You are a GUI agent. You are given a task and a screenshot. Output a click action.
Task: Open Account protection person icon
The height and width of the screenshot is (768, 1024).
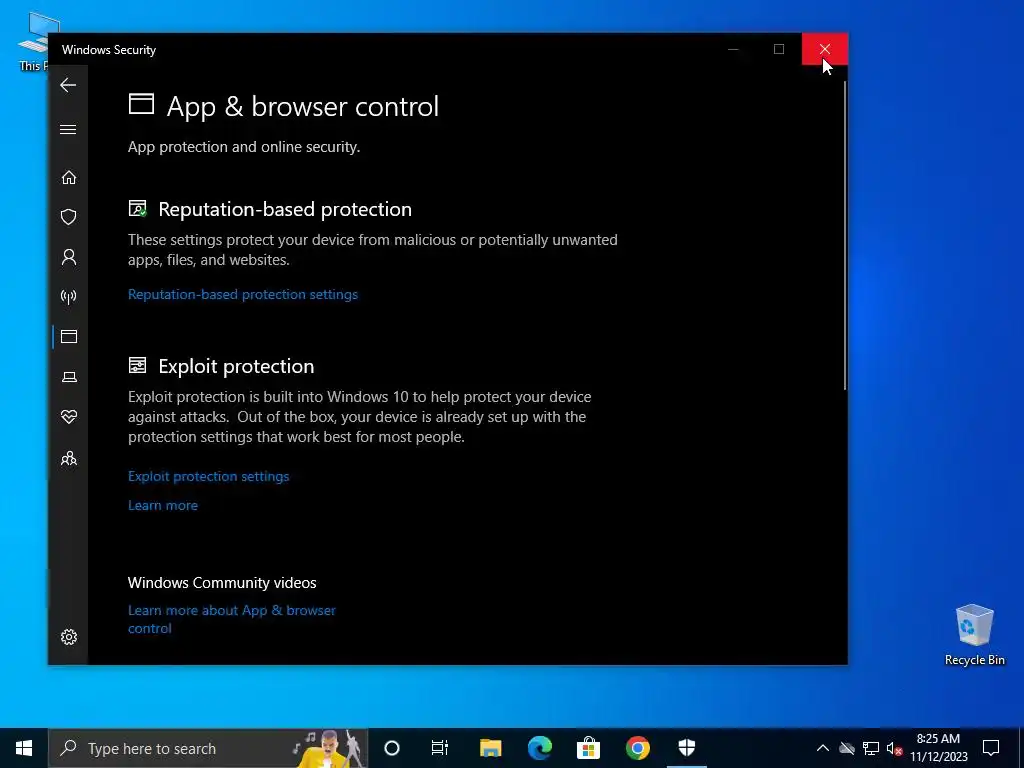[69, 257]
